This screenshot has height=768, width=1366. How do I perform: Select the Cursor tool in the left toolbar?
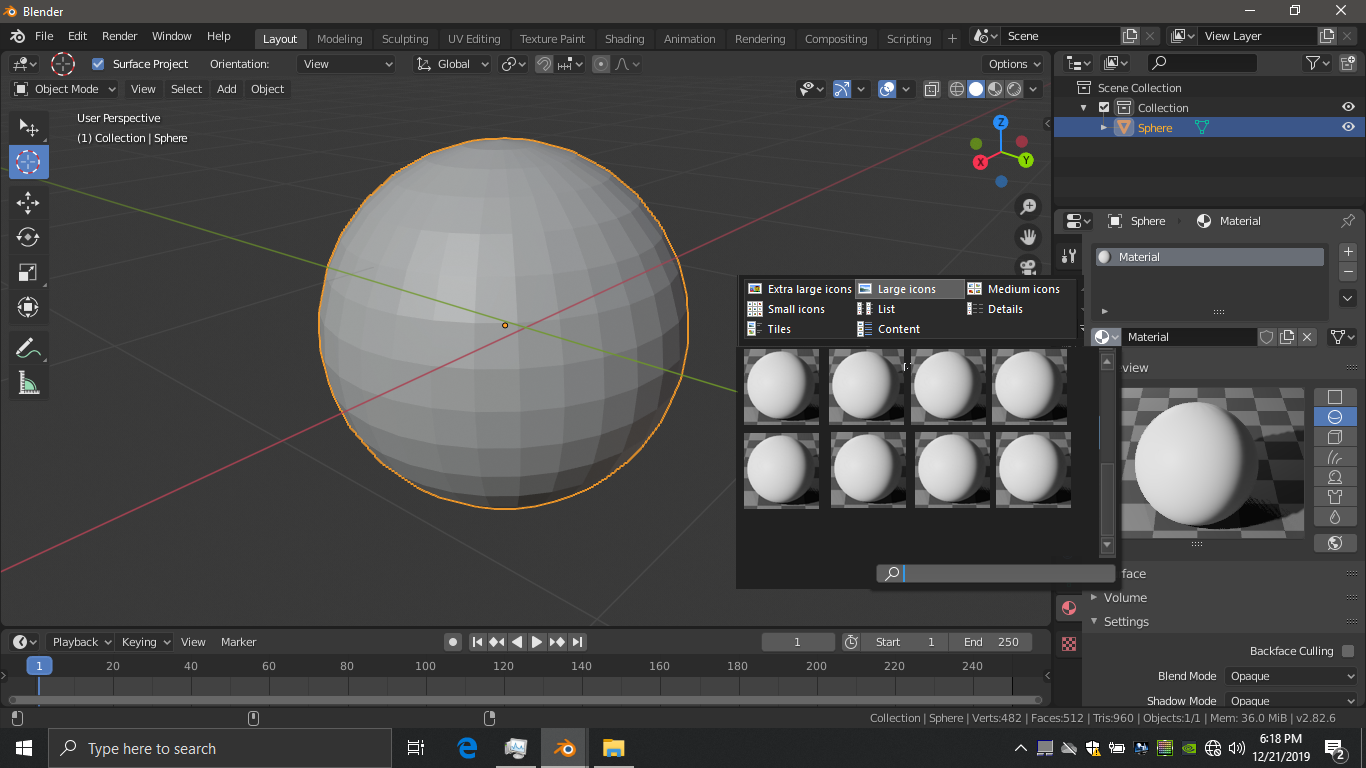pos(29,162)
